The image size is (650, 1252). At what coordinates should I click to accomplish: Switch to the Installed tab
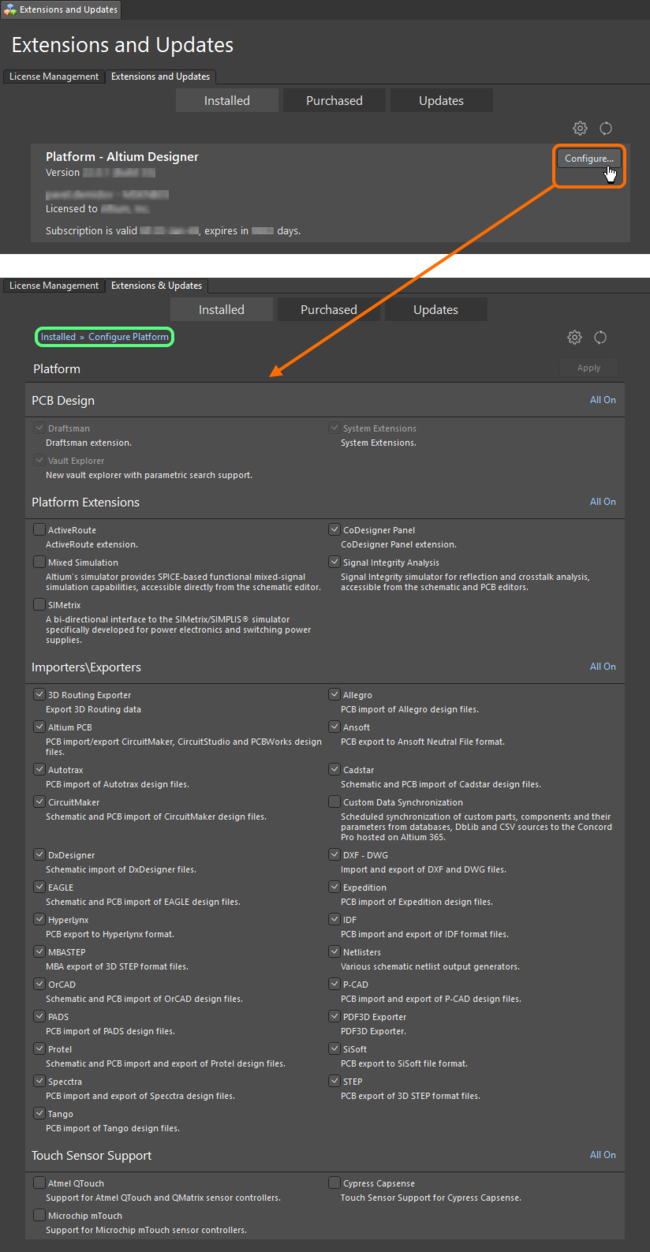pos(227,100)
